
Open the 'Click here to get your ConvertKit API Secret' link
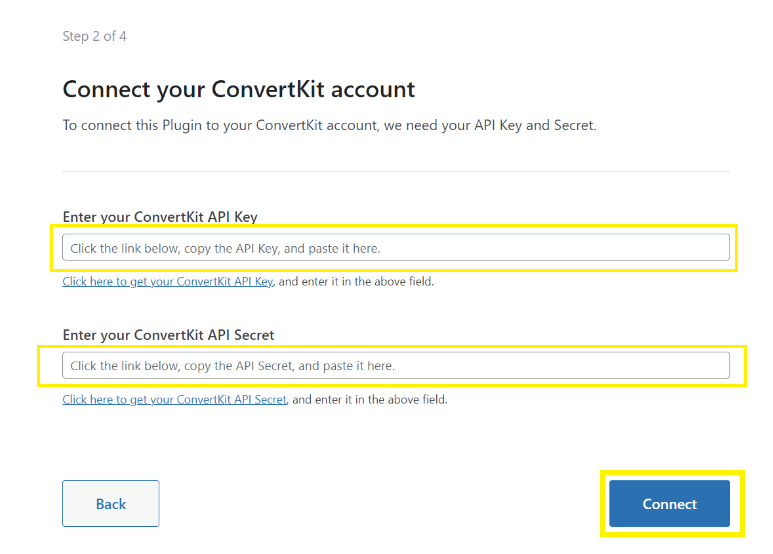pos(175,399)
